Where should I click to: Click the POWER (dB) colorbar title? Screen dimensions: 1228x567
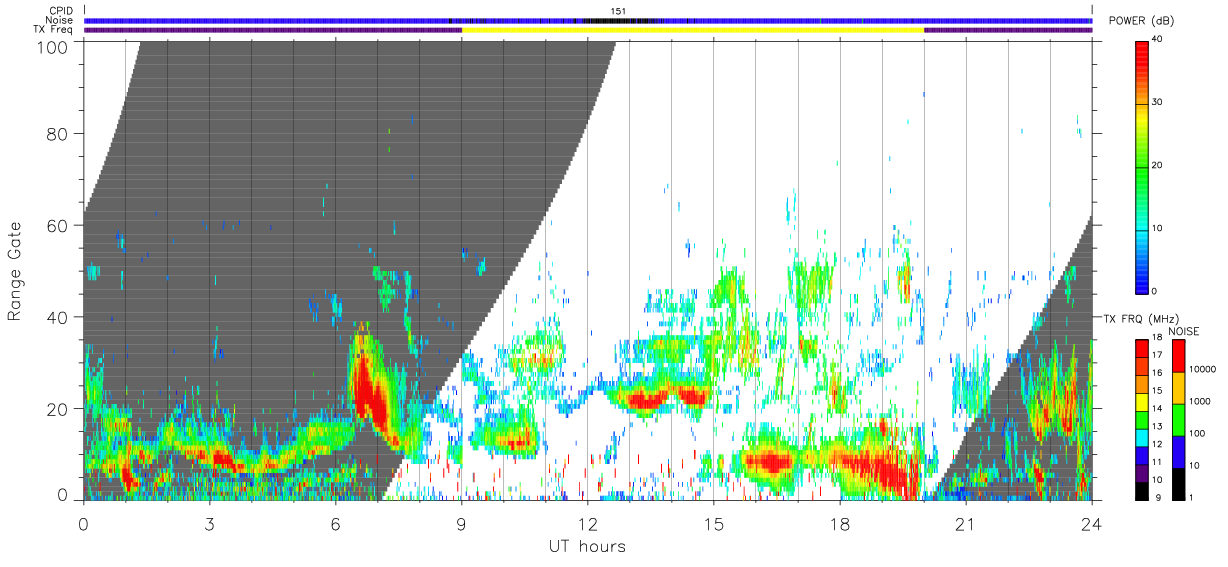click(x=1140, y=21)
